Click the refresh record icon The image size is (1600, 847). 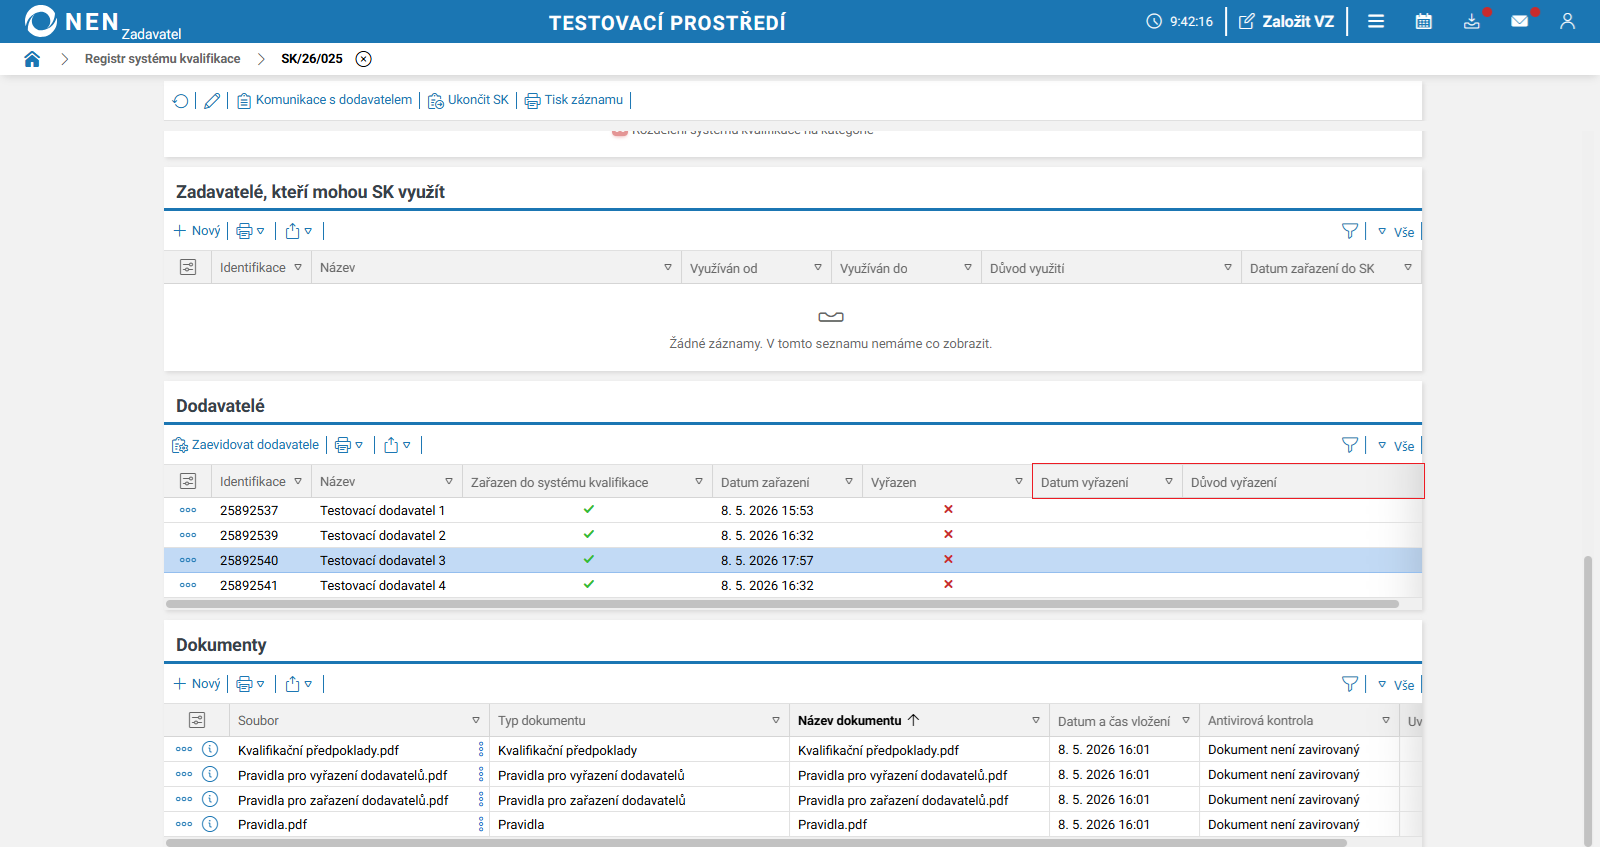coord(180,100)
